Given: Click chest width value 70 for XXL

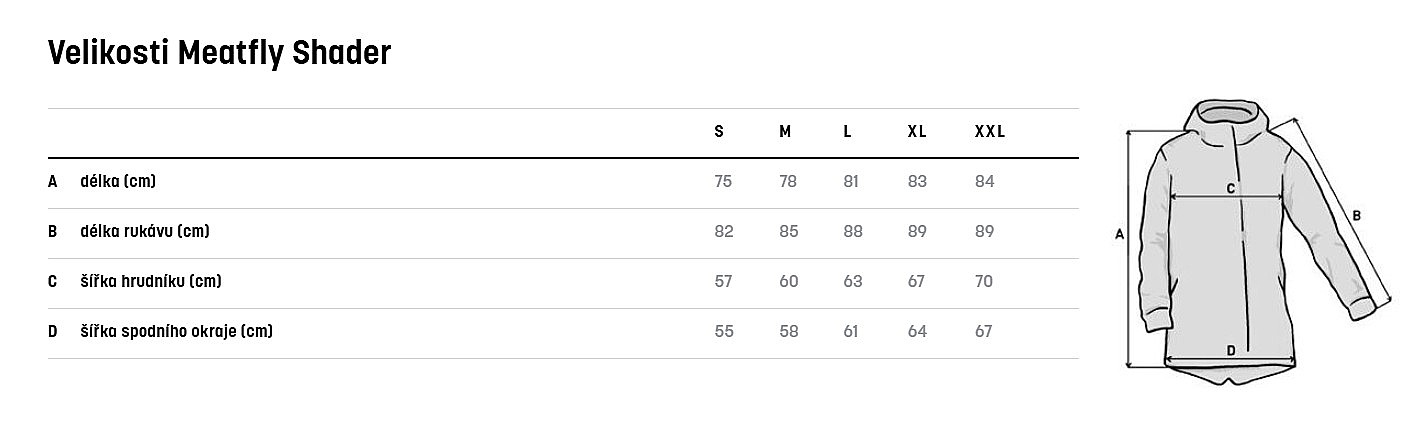Looking at the screenshot, I should pos(983,282).
